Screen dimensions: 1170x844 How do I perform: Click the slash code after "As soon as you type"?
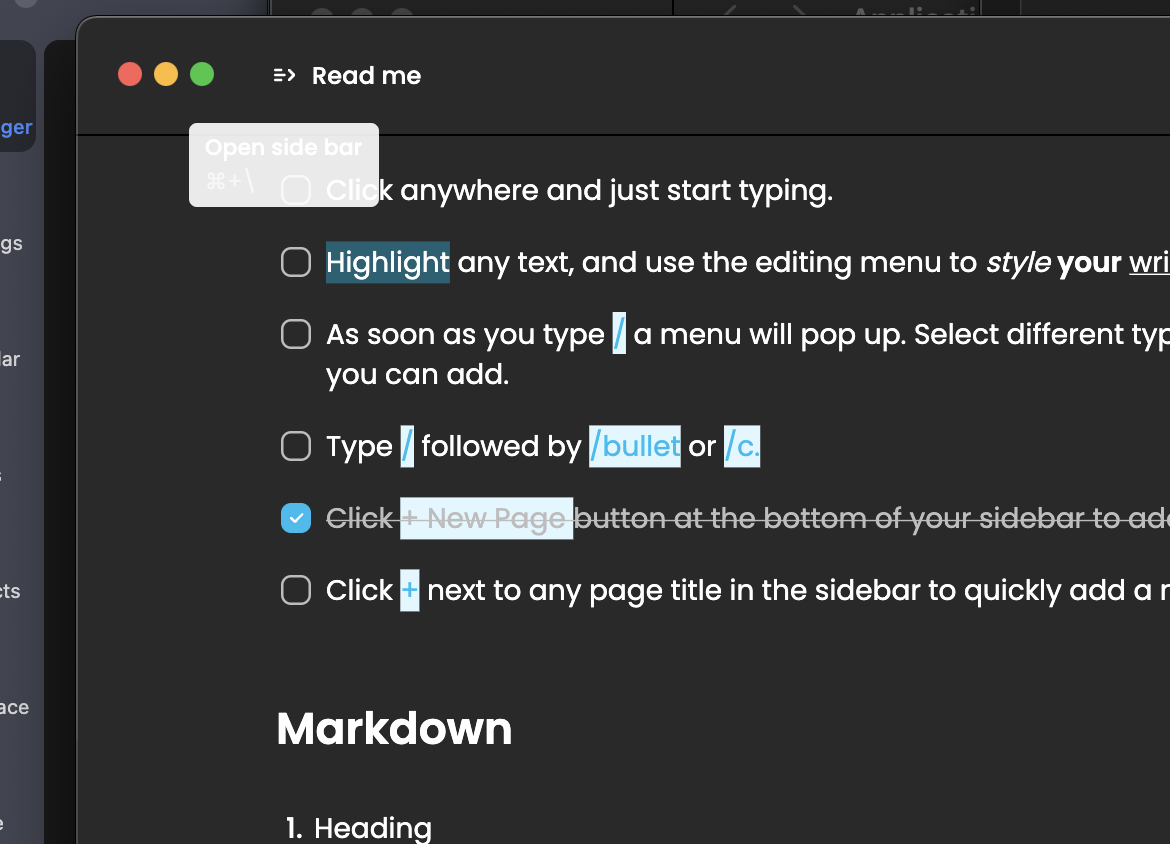(619, 334)
